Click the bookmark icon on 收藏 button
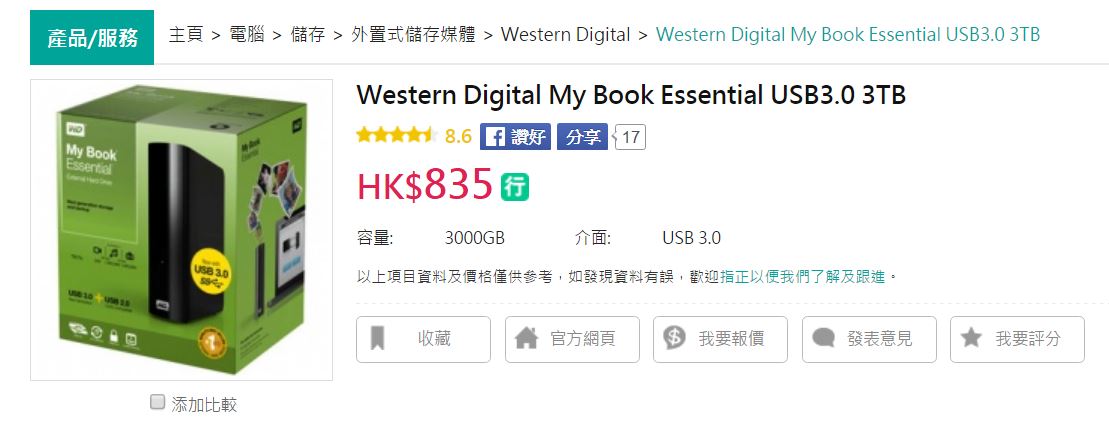Viewport: 1109px width, 428px height. (378, 338)
